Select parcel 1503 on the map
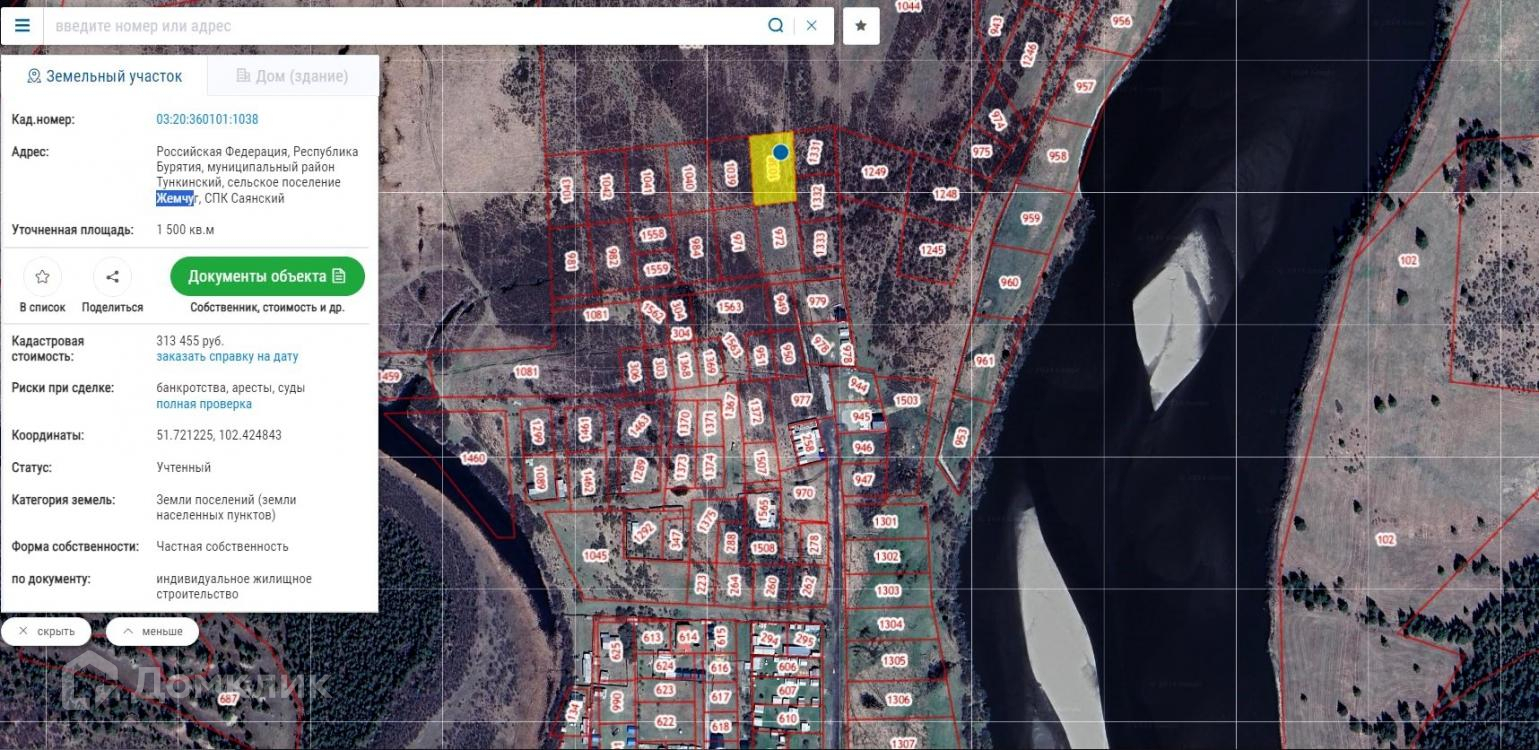This screenshot has height=750, width=1539. coord(906,400)
